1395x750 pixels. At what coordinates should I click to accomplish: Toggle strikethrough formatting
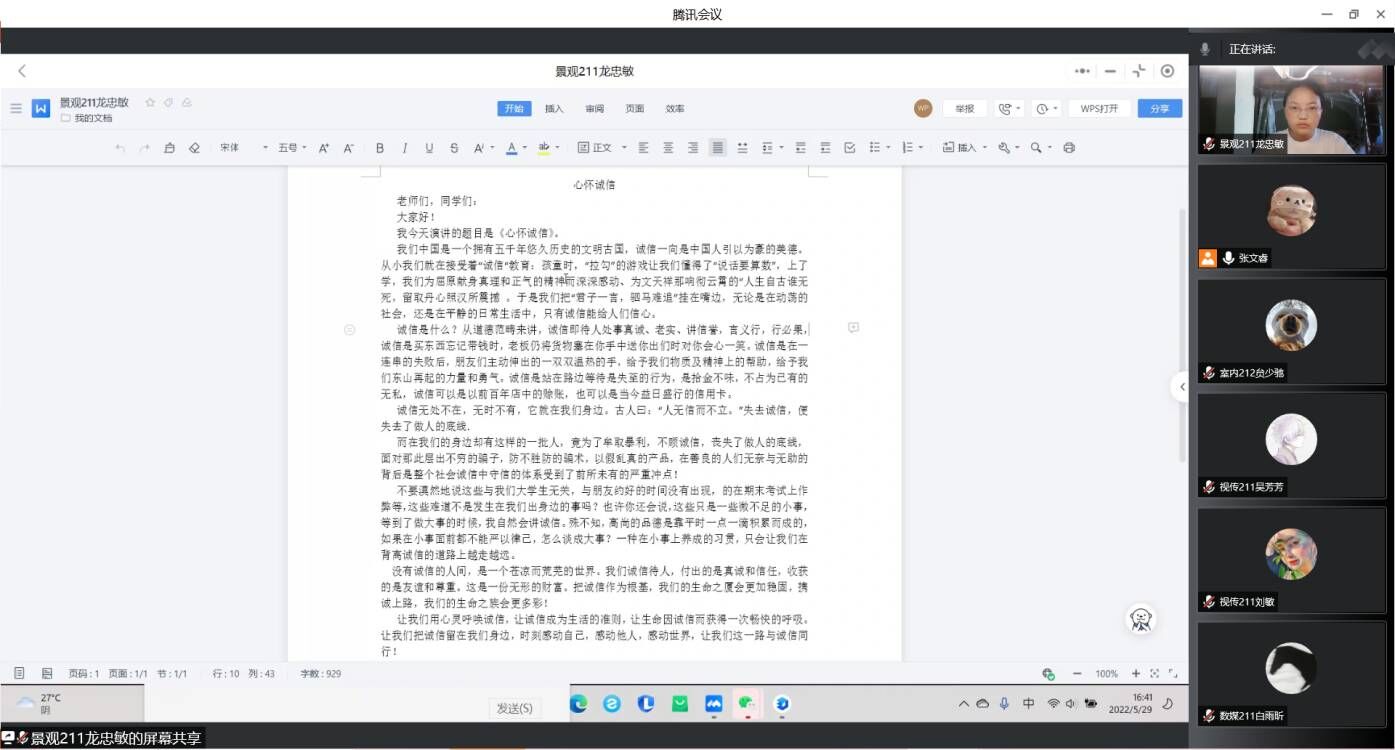(x=454, y=148)
